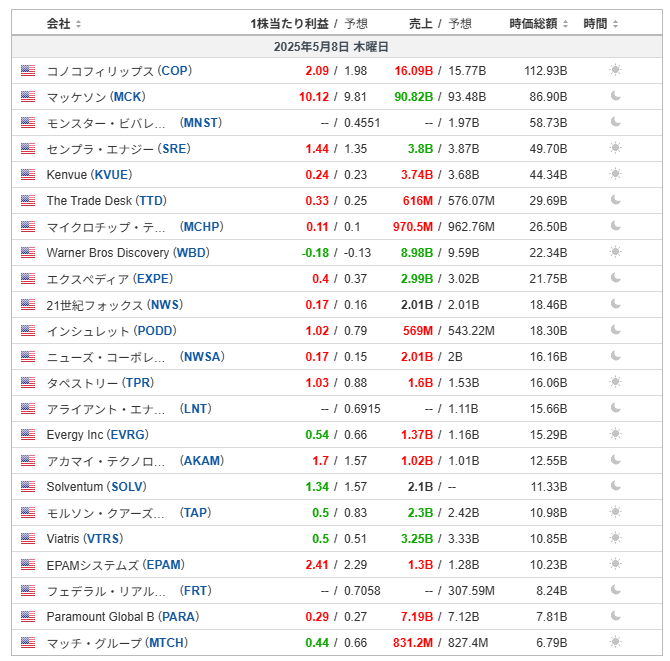Viewport: 670px width, 661px height.
Task: Click the moon icon in AKAM row
Action: pyautogui.click(x=615, y=460)
